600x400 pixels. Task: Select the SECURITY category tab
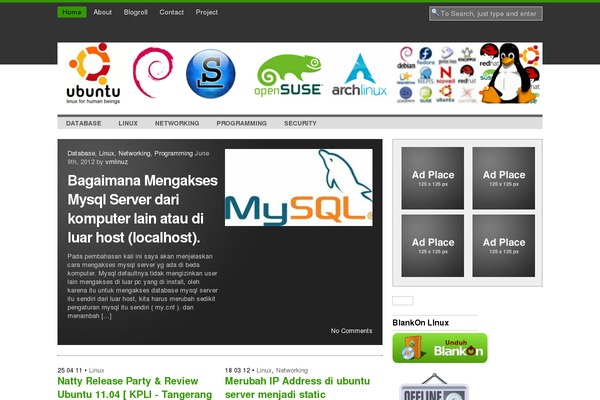point(300,123)
